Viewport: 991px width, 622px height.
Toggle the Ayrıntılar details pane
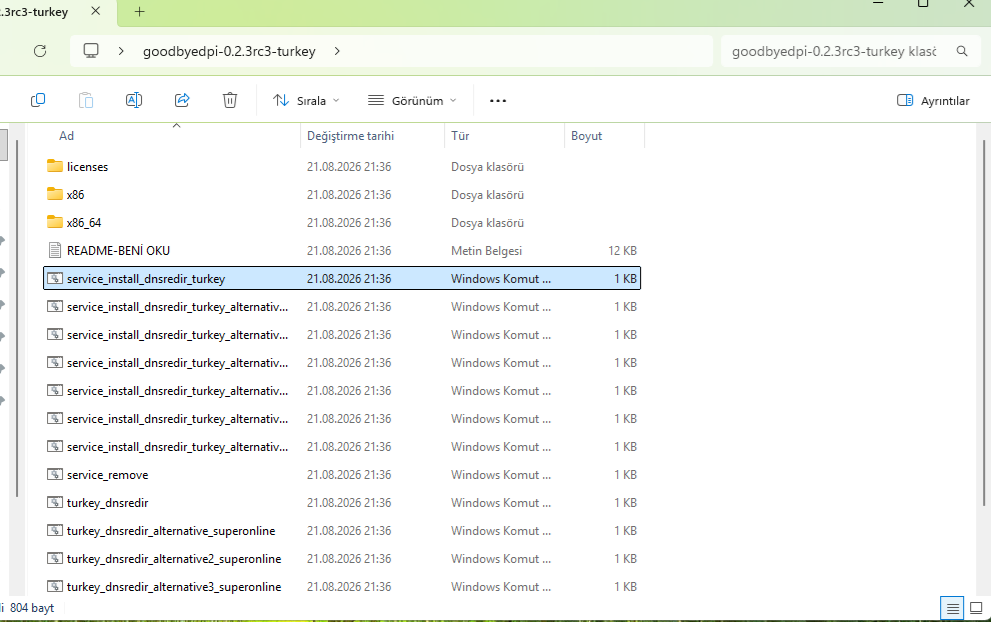(x=933, y=101)
